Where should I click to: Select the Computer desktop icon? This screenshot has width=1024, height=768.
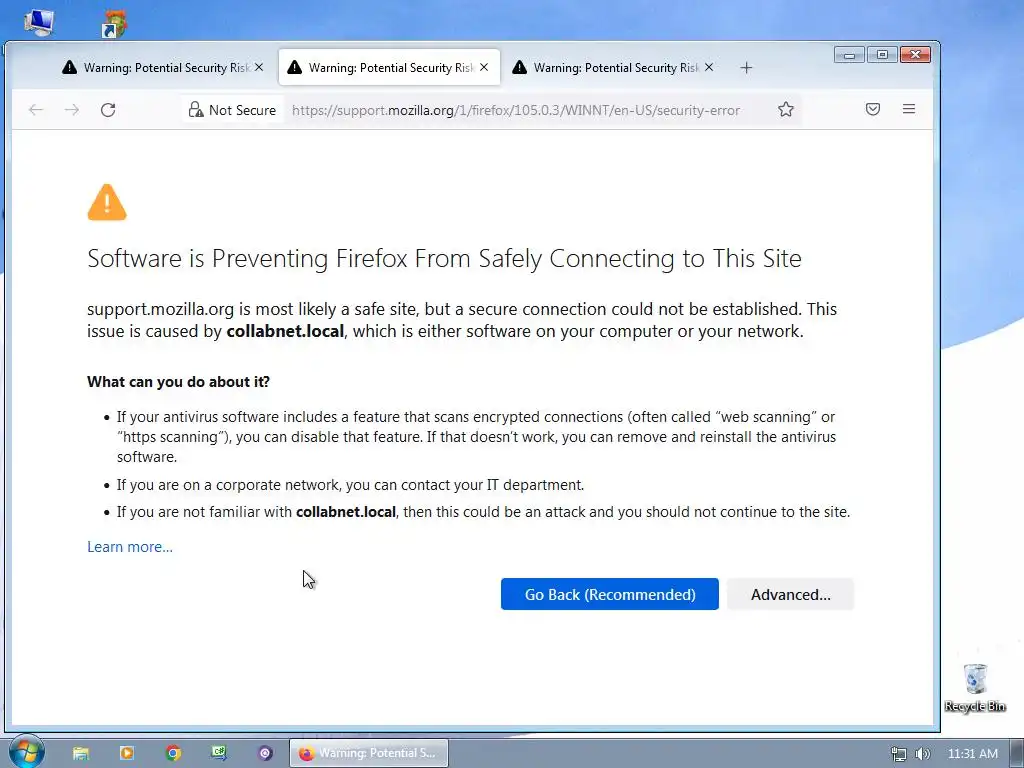(x=39, y=21)
